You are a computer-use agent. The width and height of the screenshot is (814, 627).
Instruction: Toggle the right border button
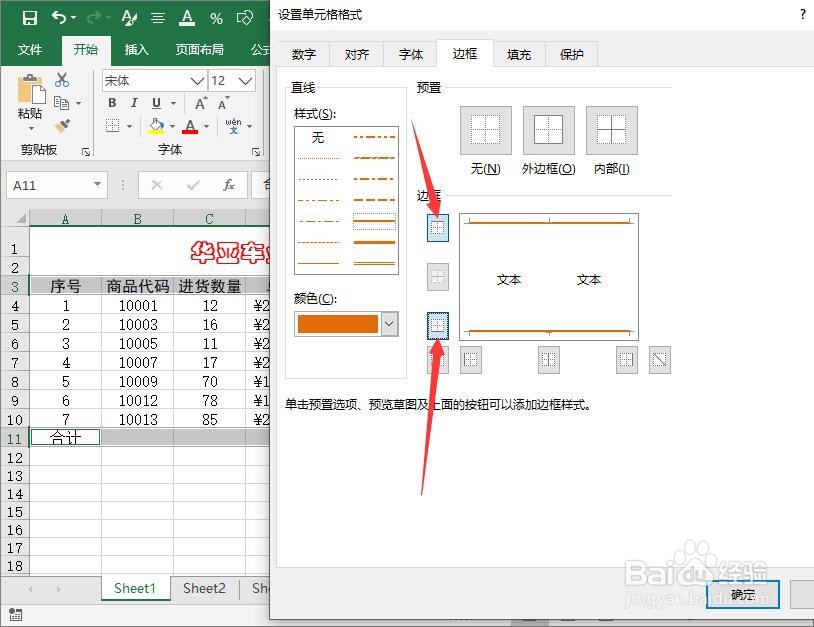click(x=627, y=360)
